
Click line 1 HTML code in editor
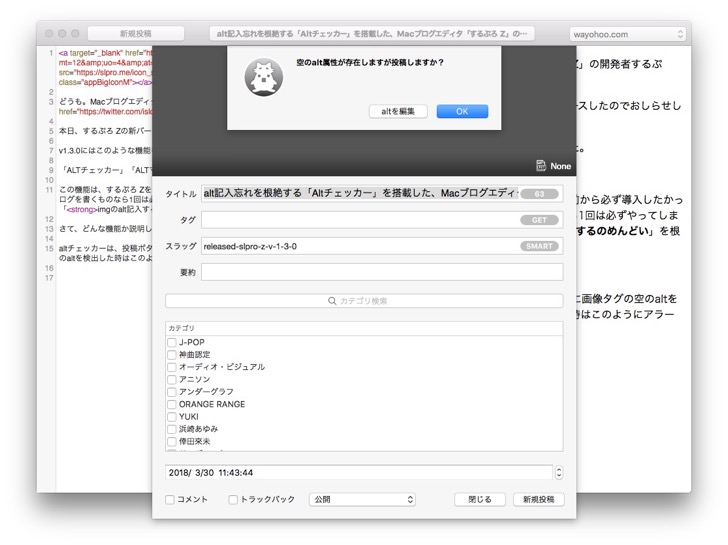[105, 67]
